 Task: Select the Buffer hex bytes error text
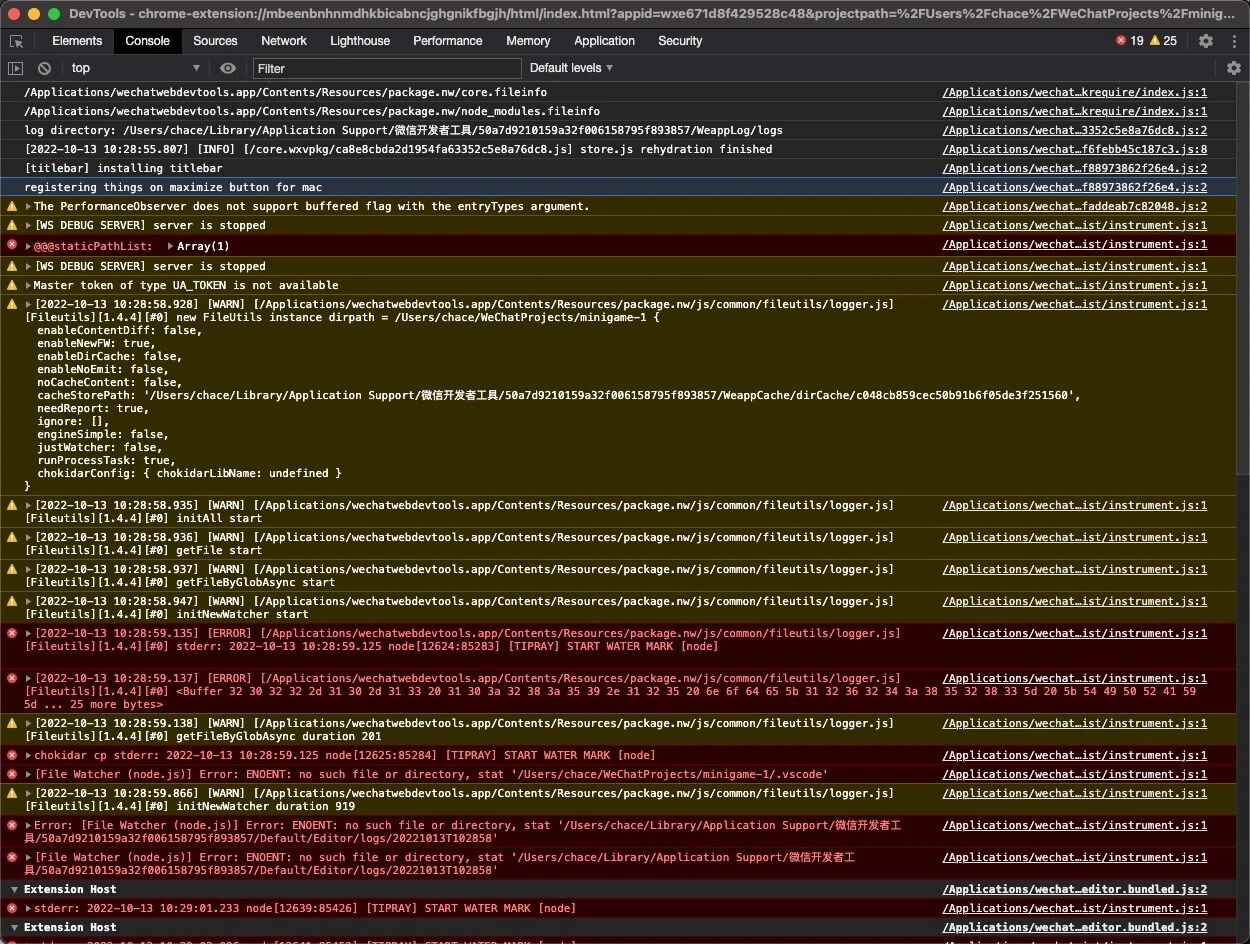[610, 697]
